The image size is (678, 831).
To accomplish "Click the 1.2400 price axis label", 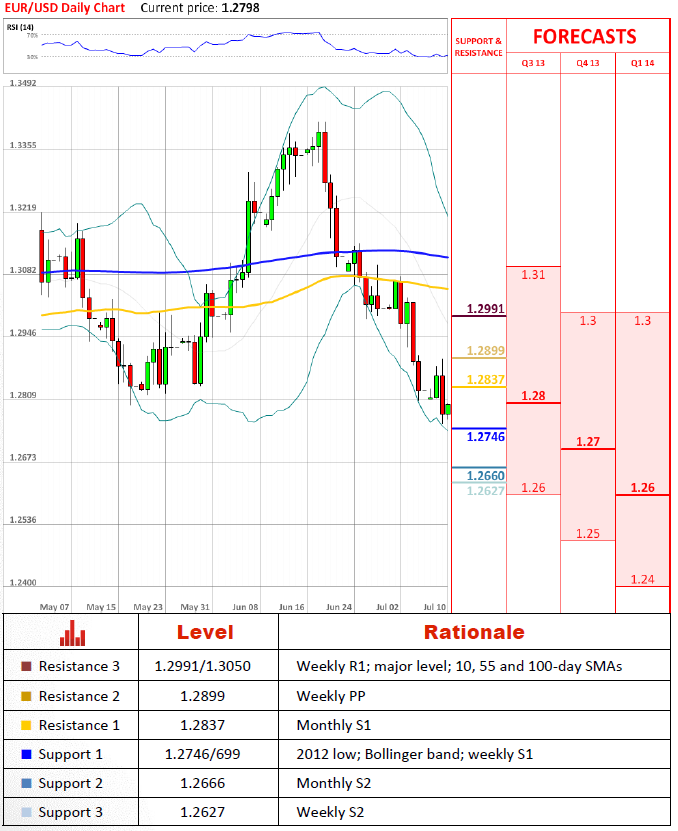I will [x=23, y=582].
